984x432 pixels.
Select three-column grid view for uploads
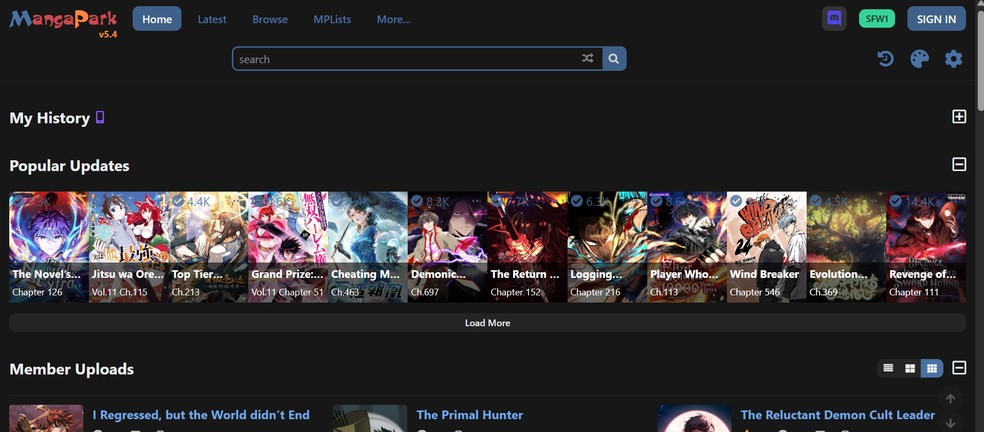(x=932, y=368)
